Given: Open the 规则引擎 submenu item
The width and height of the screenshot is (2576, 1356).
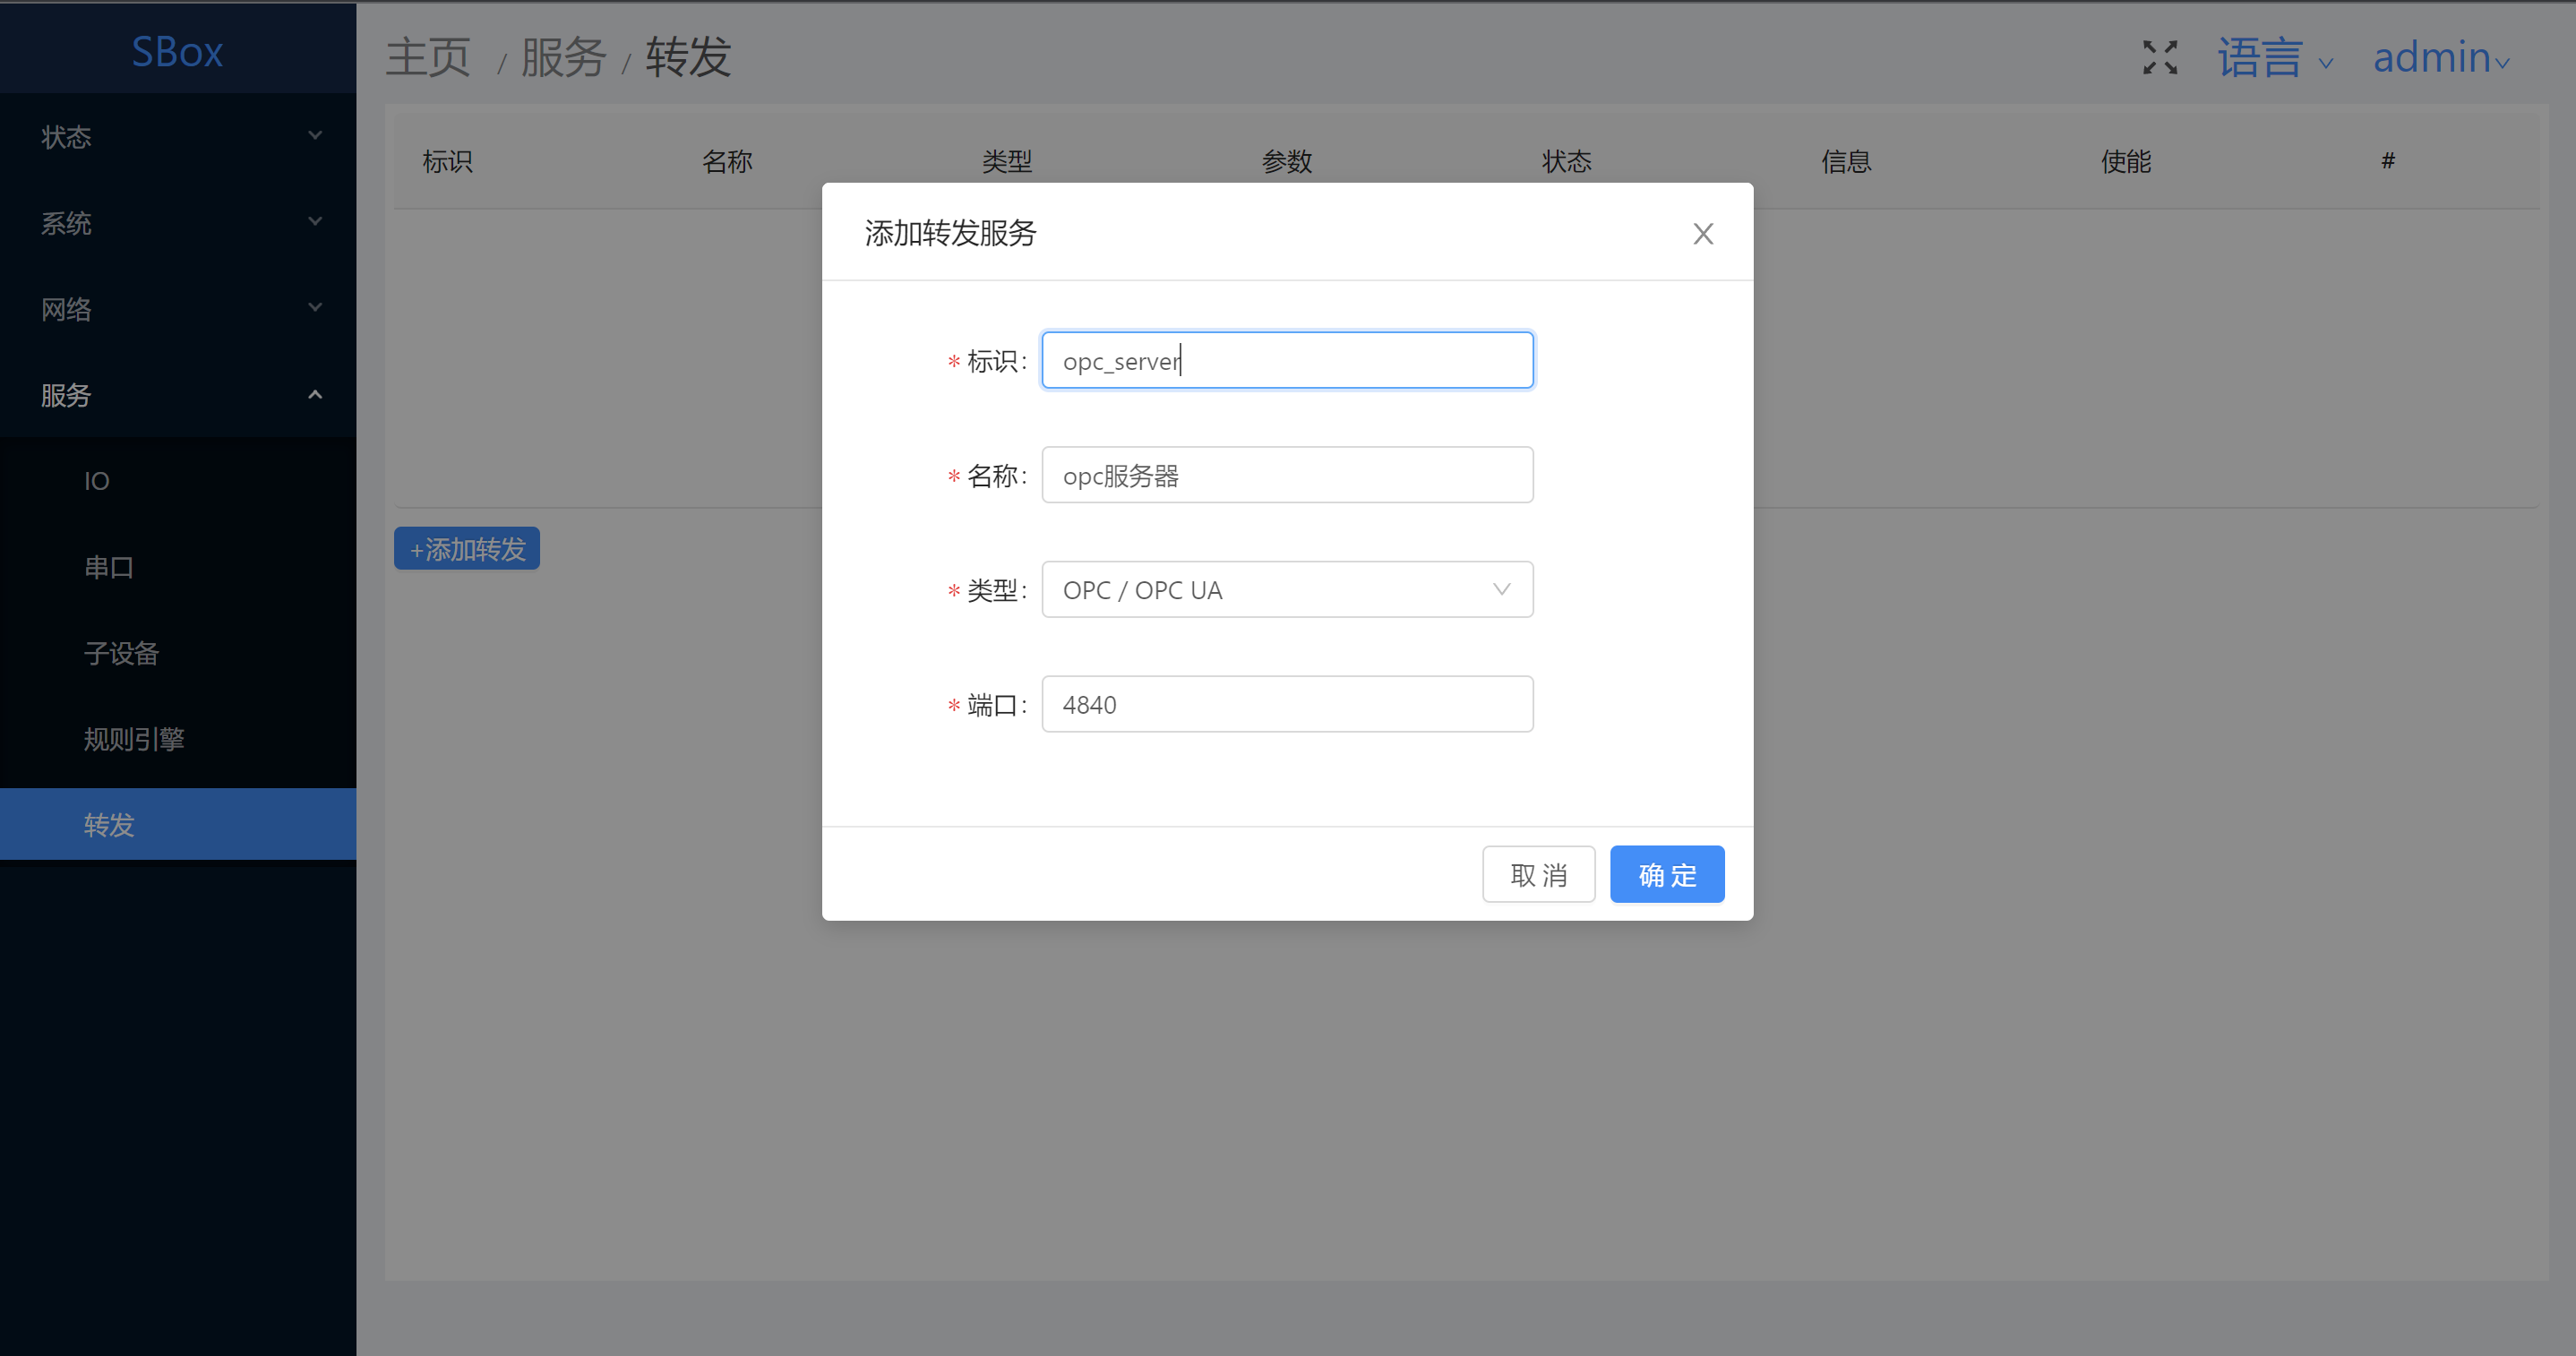Looking at the screenshot, I should [134, 739].
